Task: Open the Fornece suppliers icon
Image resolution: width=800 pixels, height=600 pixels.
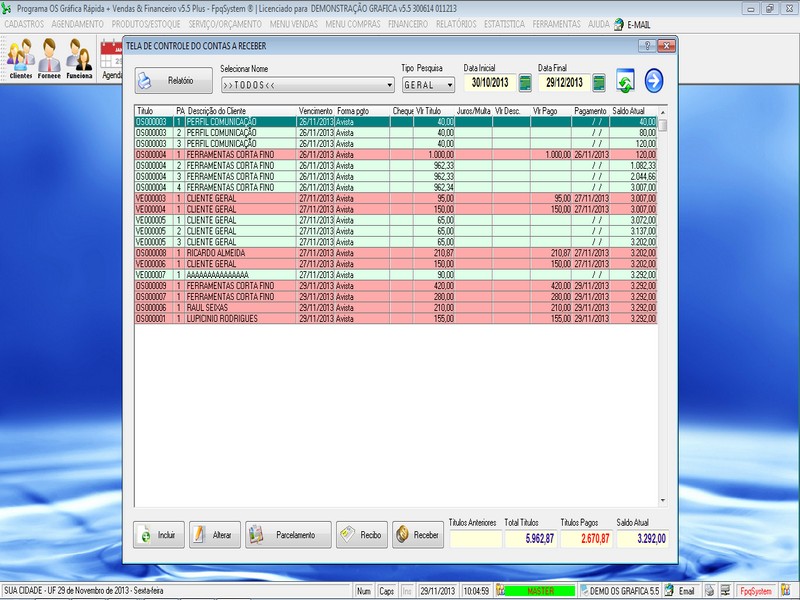Action: (50, 60)
